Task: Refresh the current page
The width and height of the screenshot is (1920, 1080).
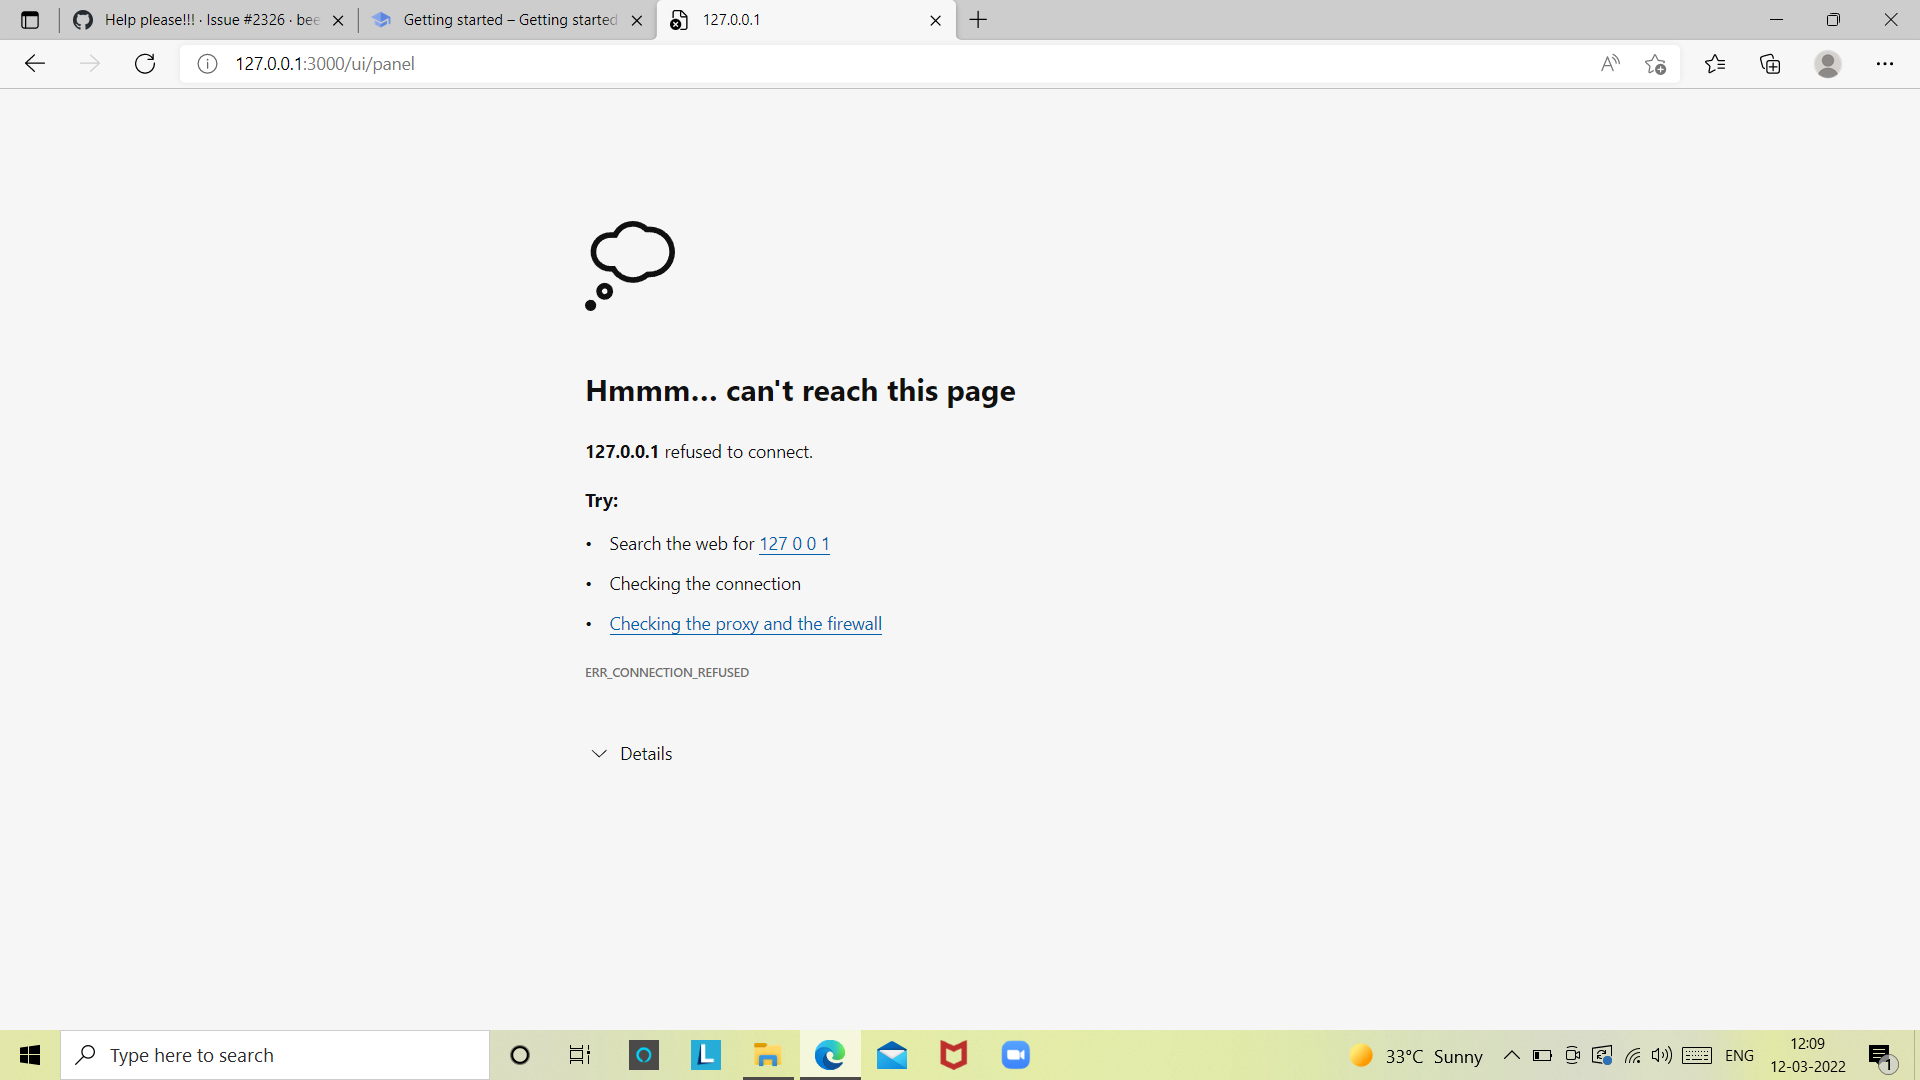Action: pyautogui.click(x=144, y=63)
